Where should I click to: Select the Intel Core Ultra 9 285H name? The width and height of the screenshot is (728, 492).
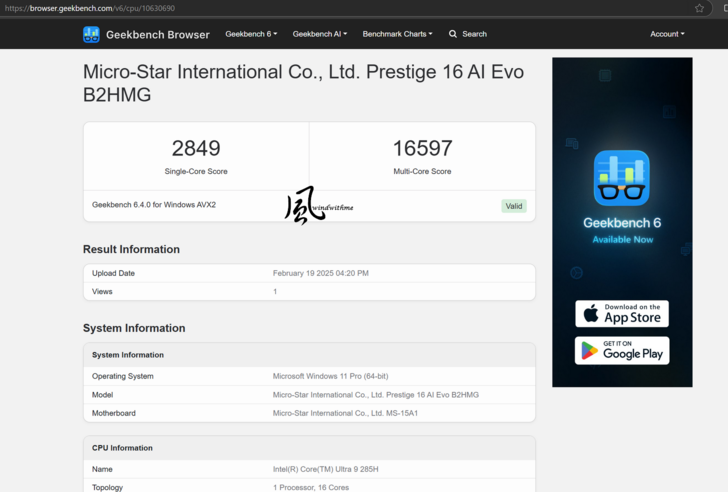point(325,469)
